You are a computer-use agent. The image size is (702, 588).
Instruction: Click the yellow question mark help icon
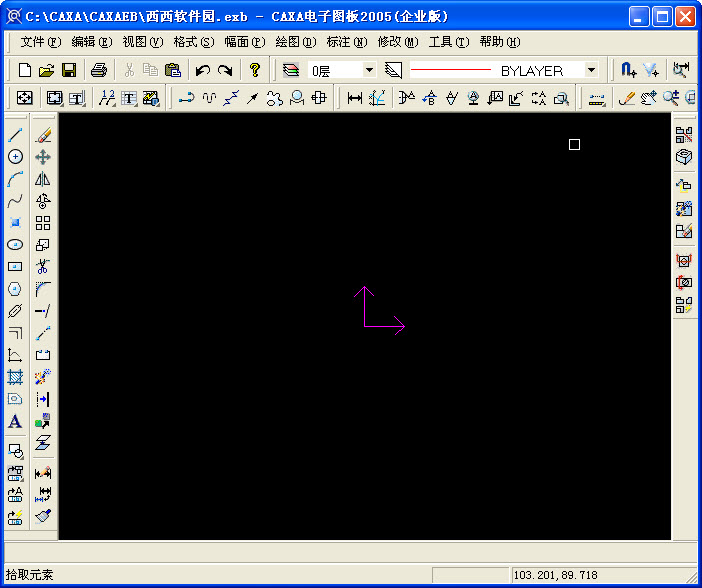point(255,70)
